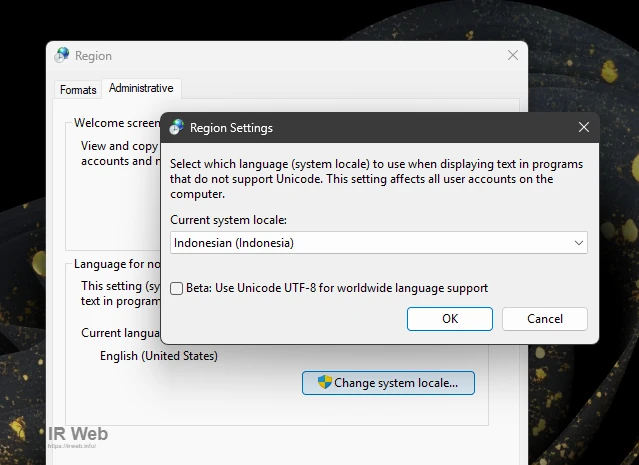Open the Indonesian (Indonesia) locale combo box
639x465 pixels.
370,243
